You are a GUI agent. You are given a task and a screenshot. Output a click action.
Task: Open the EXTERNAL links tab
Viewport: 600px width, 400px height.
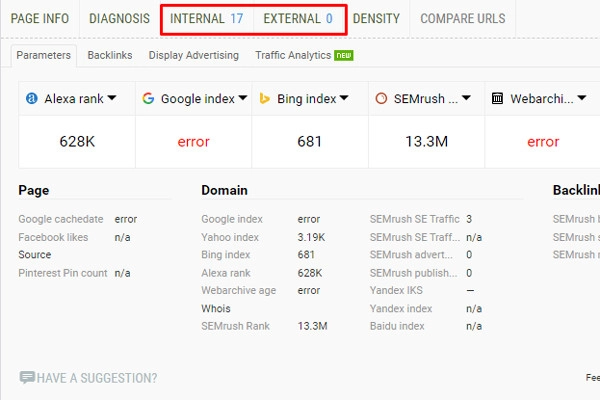click(x=298, y=18)
